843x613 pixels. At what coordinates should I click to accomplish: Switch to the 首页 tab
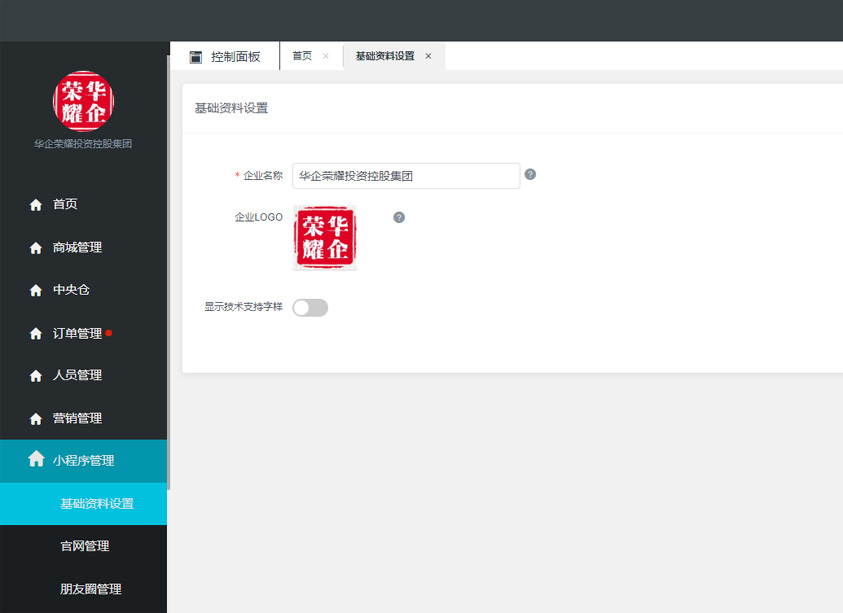click(x=302, y=57)
